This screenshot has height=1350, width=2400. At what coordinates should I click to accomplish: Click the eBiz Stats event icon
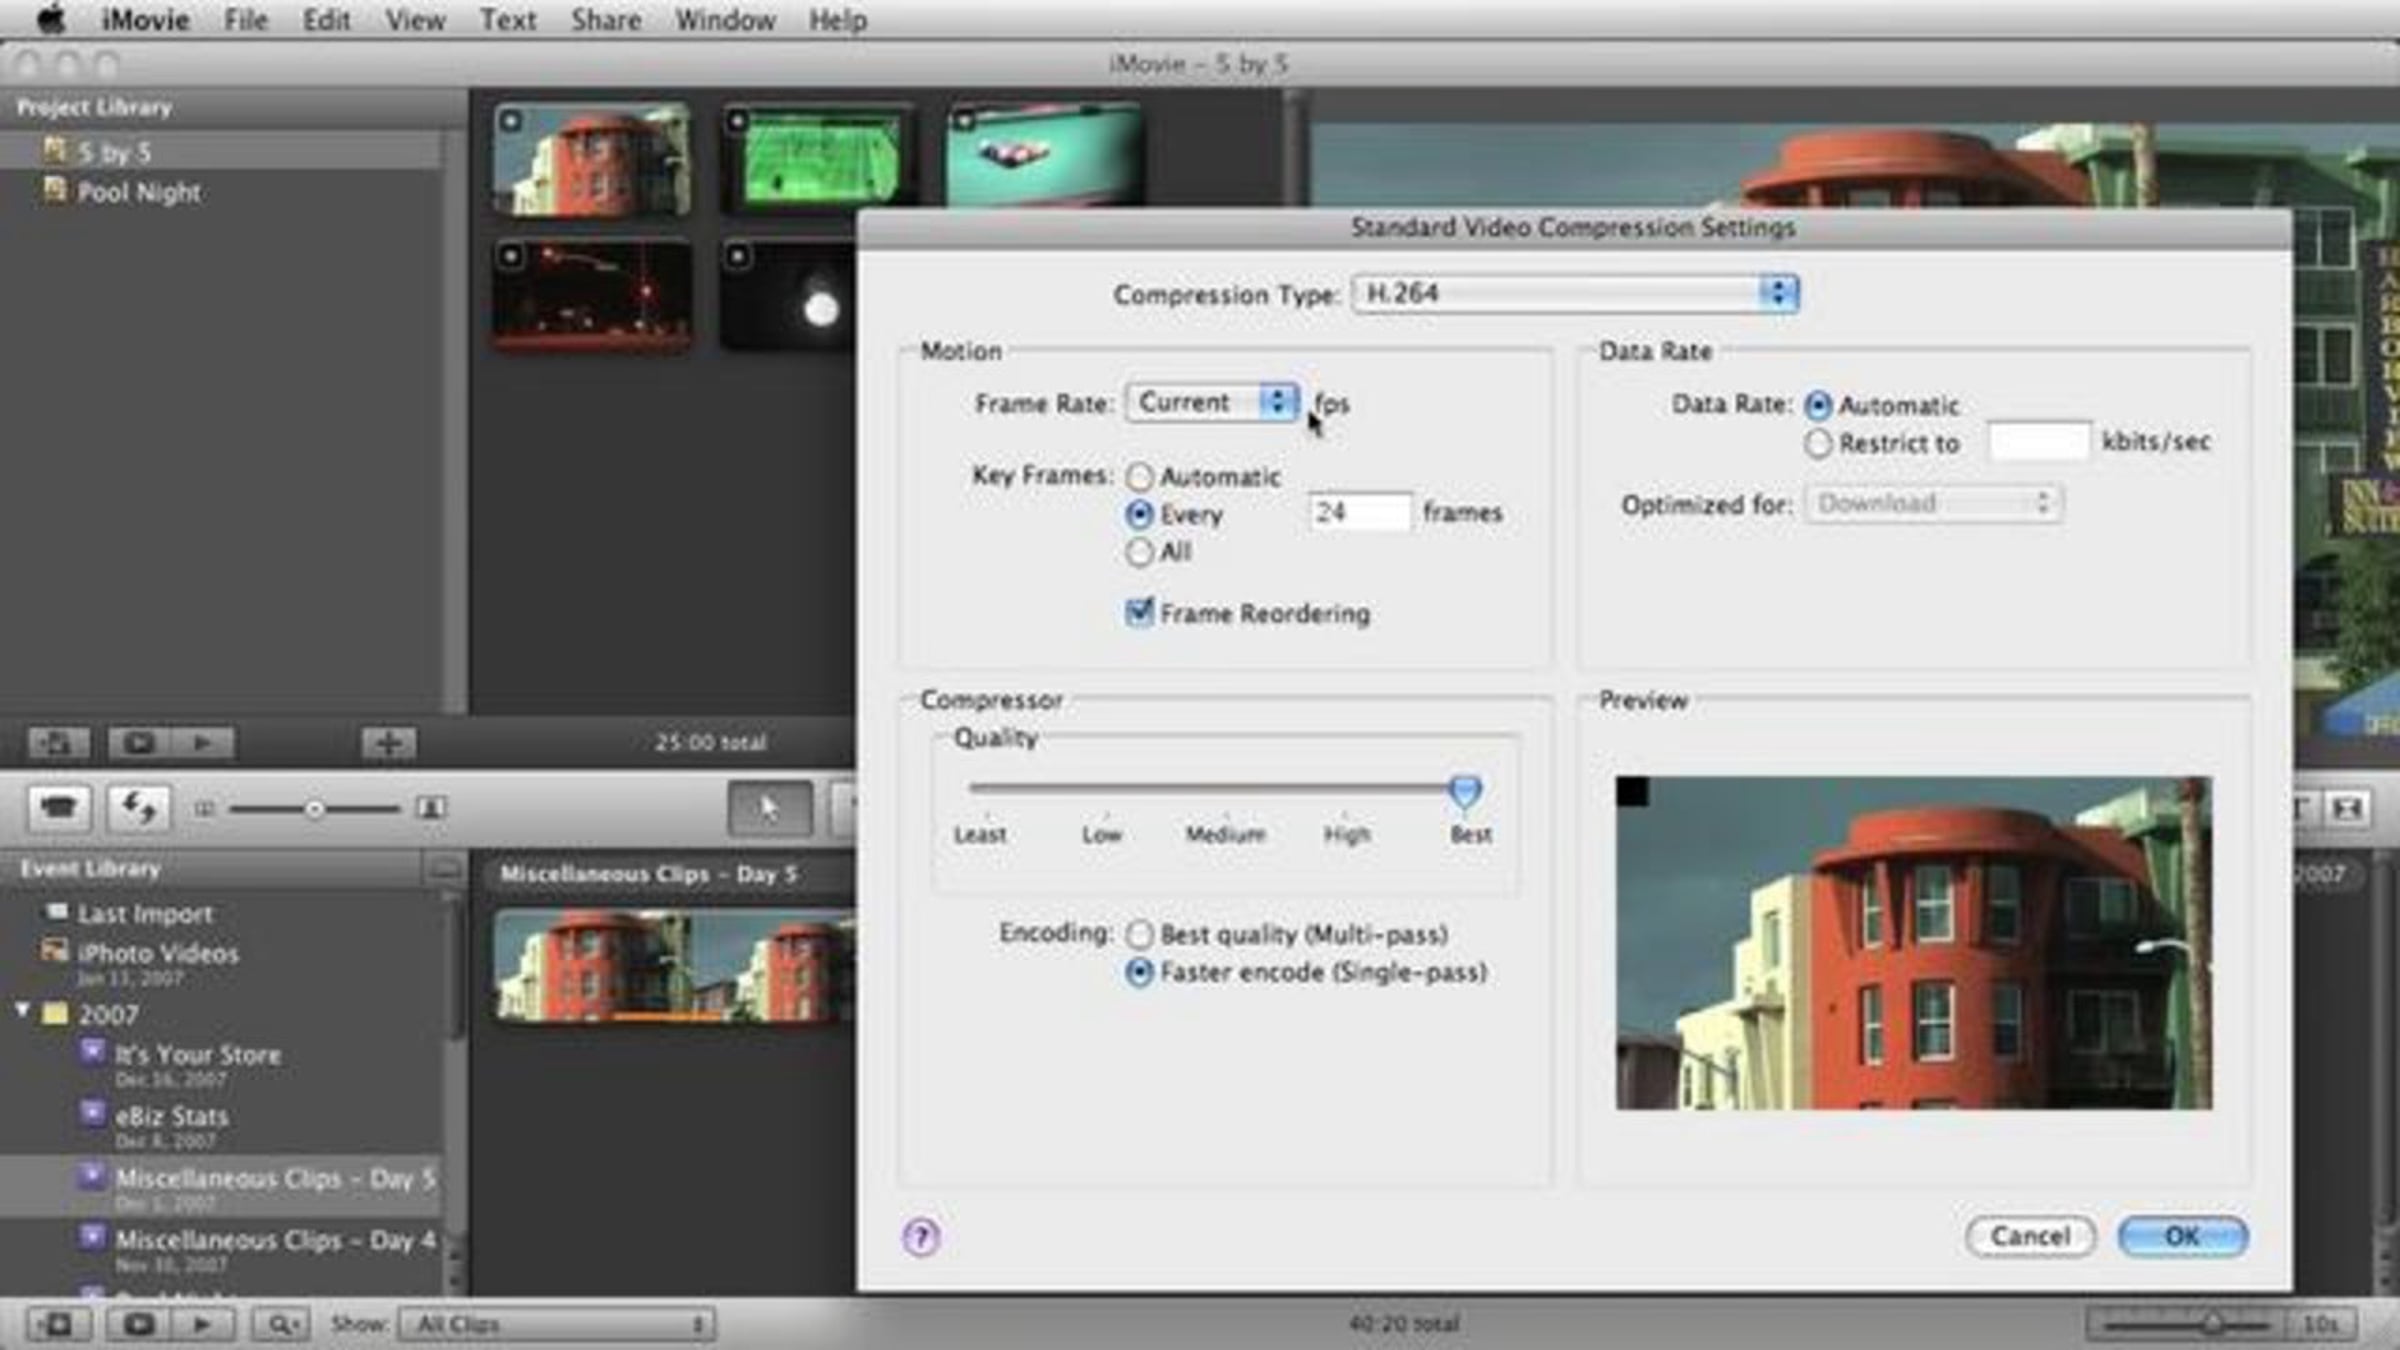[93, 1113]
